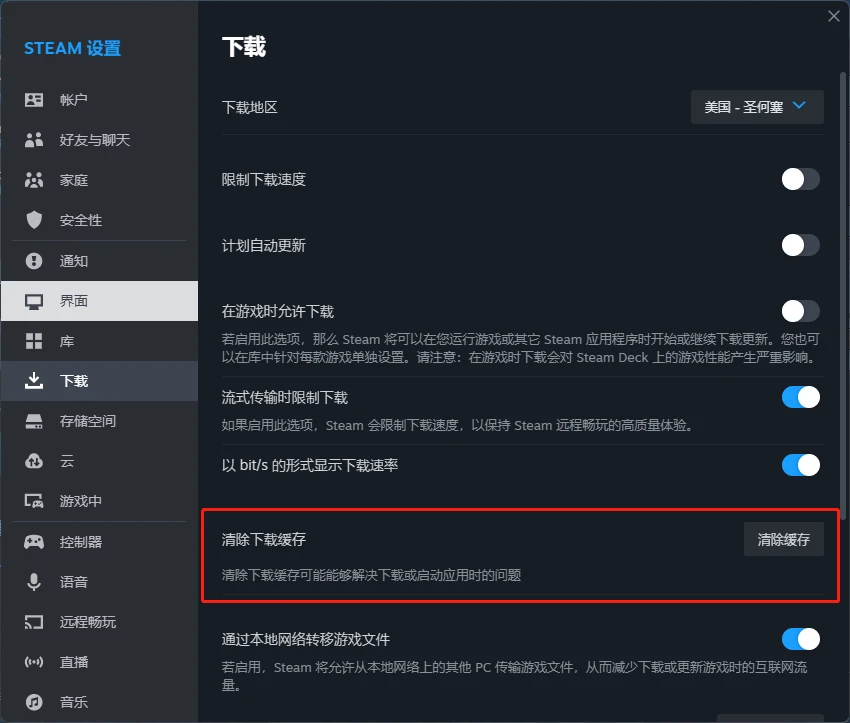Switch to 界面 settings

point(100,301)
